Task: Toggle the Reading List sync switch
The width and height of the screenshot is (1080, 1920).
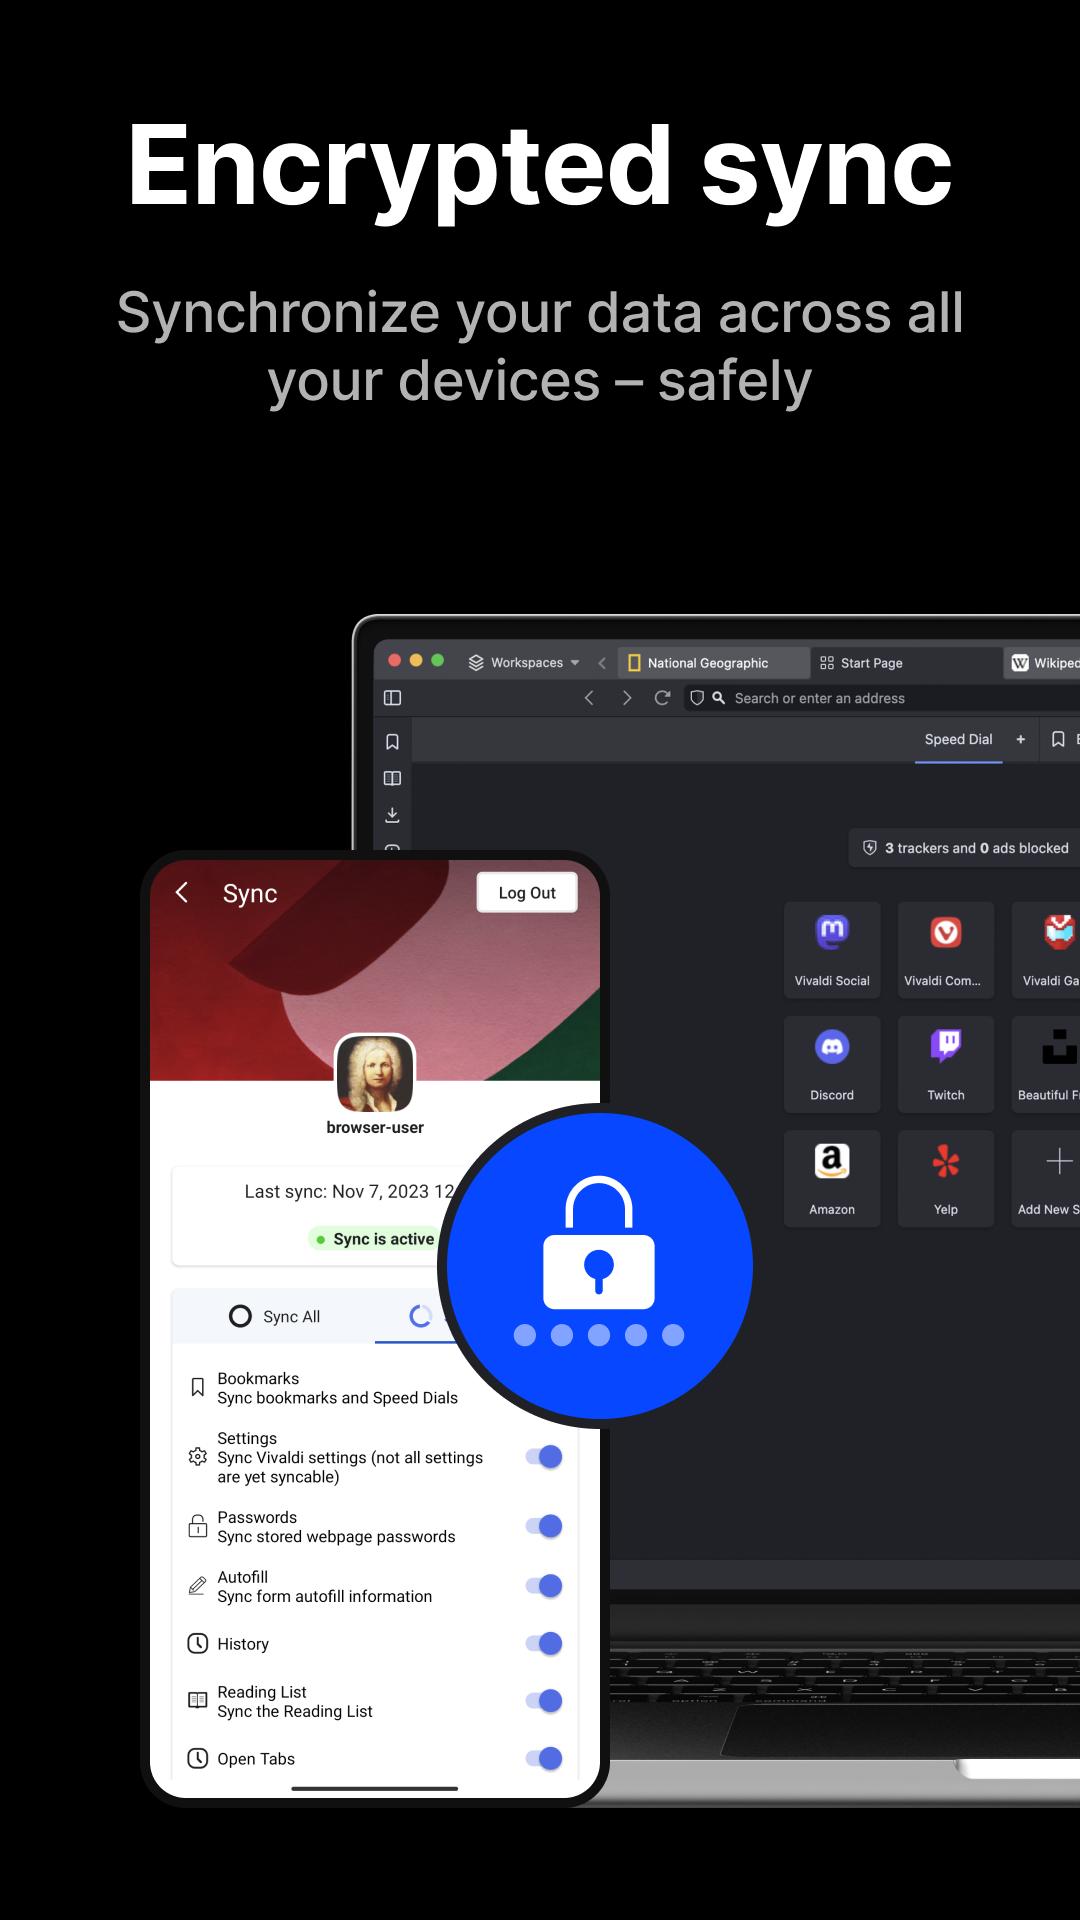Action: (544, 1701)
